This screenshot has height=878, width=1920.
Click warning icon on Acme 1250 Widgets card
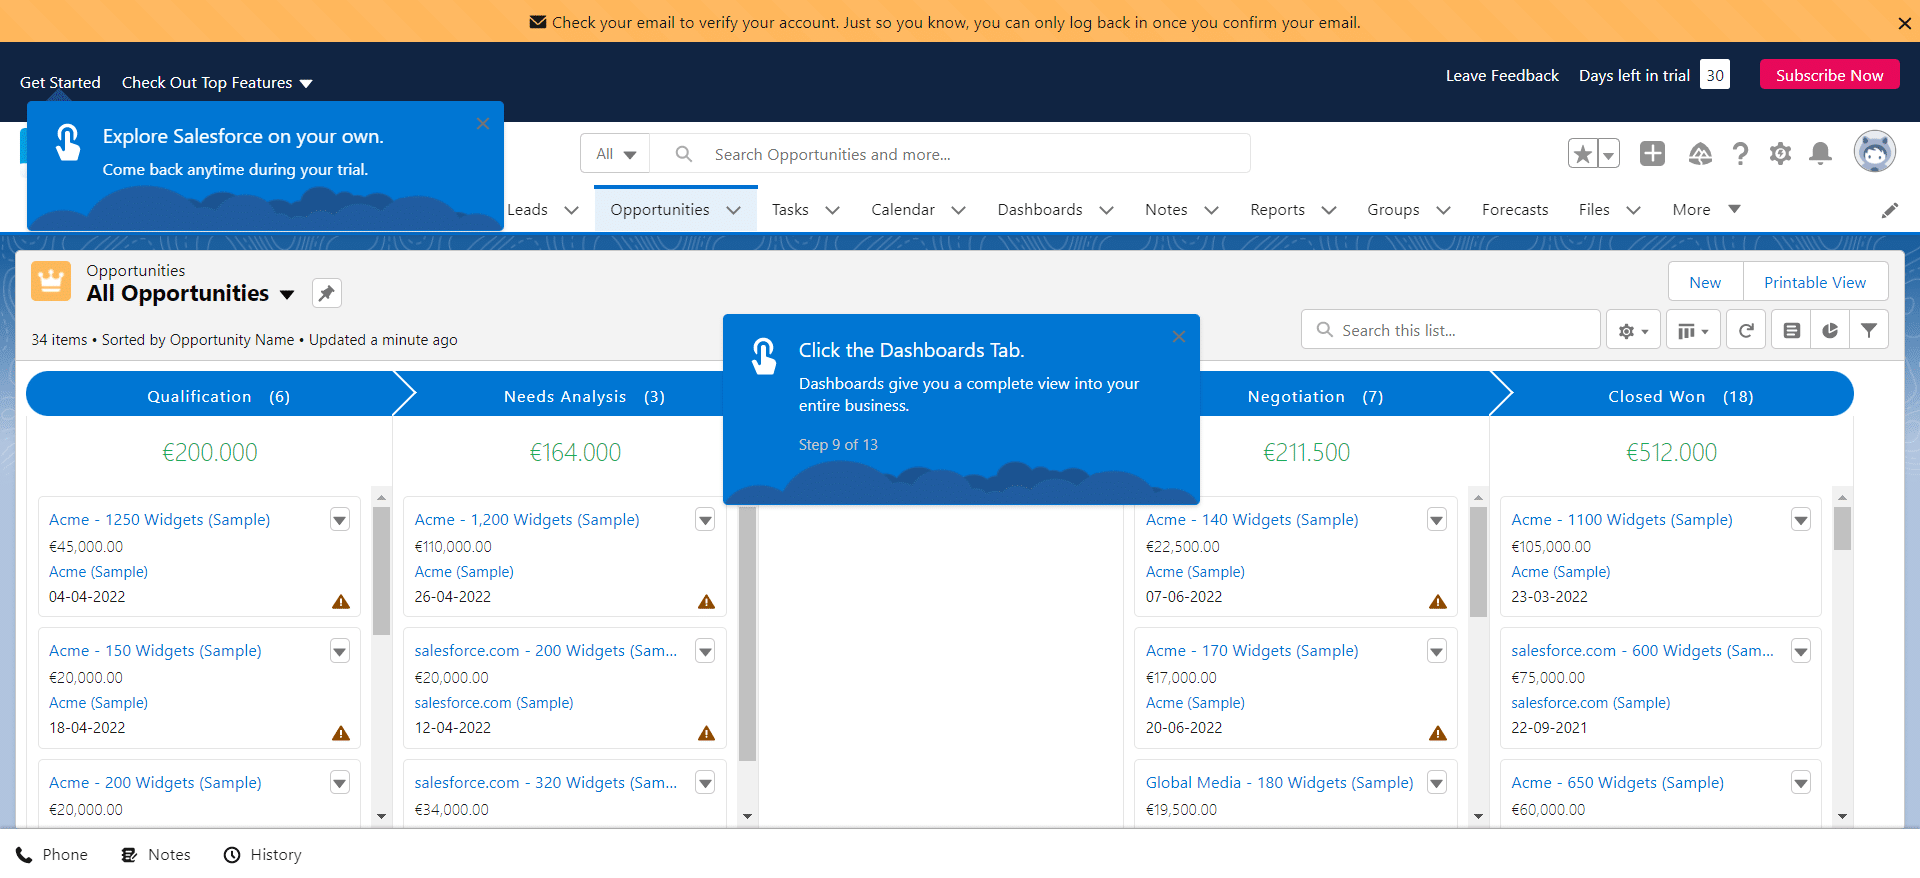pos(341,601)
